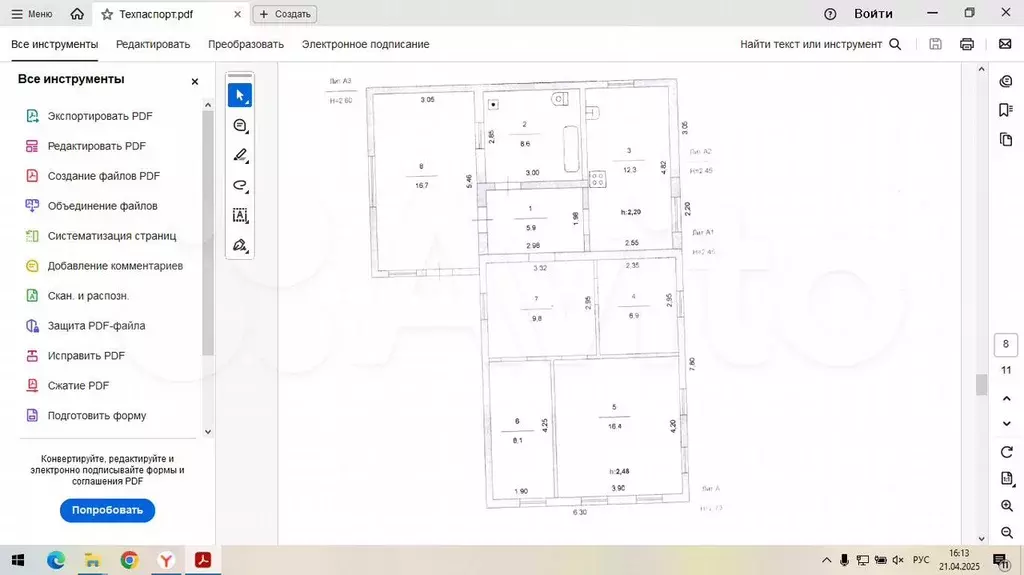Select the freehand draw loop tool
Image resolution: width=1024 pixels, height=575 pixels.
coord(240,186)
